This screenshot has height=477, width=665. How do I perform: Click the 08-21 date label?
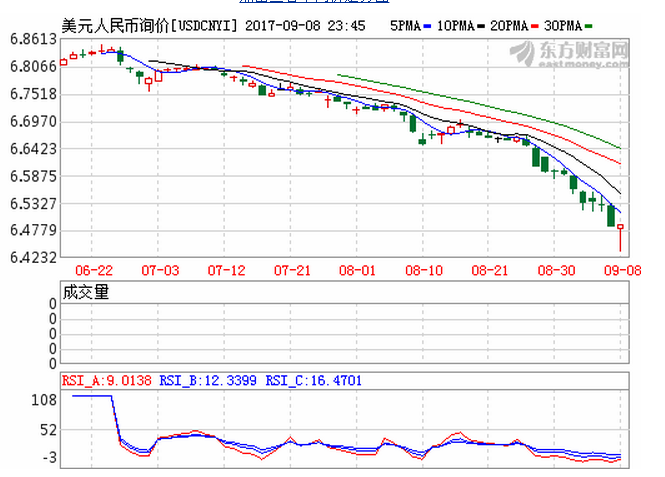490,271
